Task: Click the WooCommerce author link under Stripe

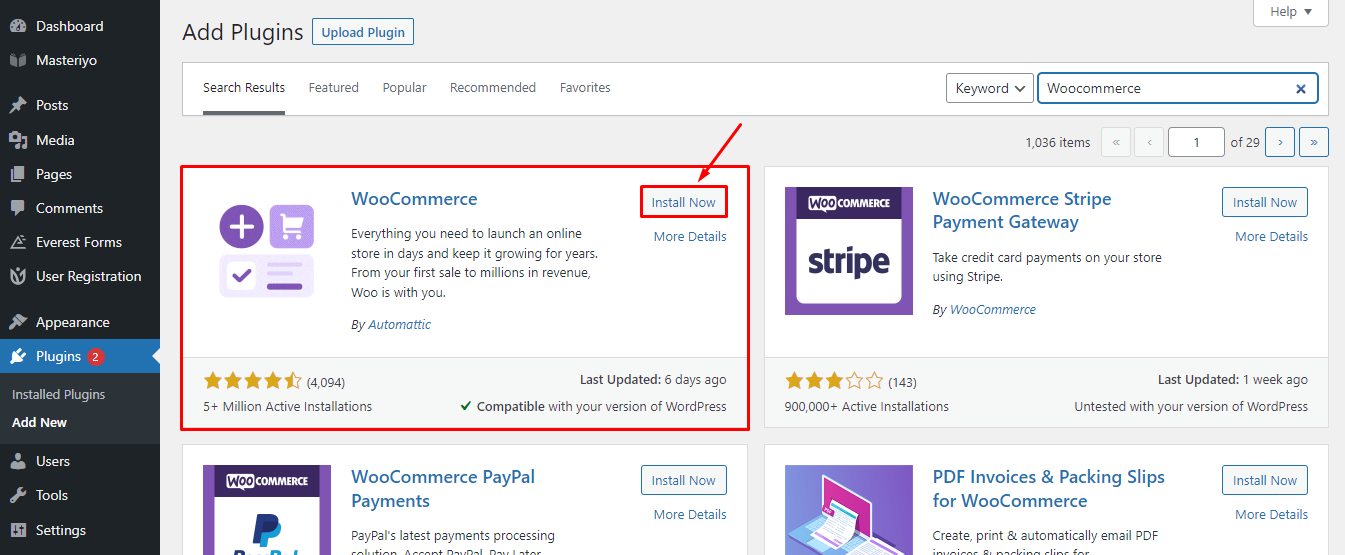Action: [x=993, y=310]
